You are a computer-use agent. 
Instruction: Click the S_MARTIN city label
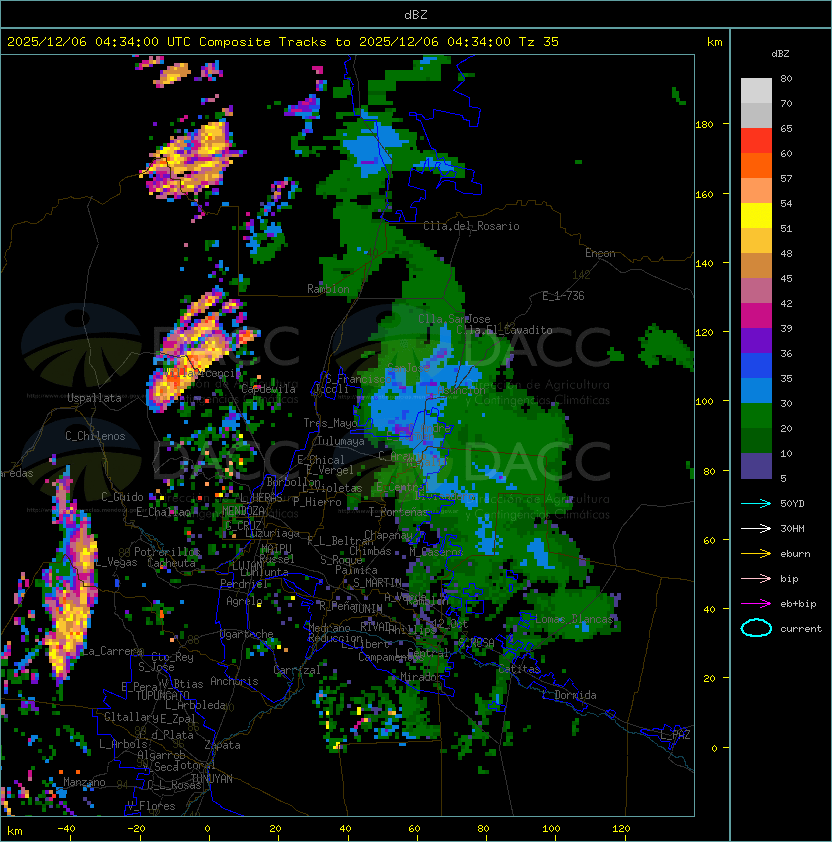pos(377,583)
